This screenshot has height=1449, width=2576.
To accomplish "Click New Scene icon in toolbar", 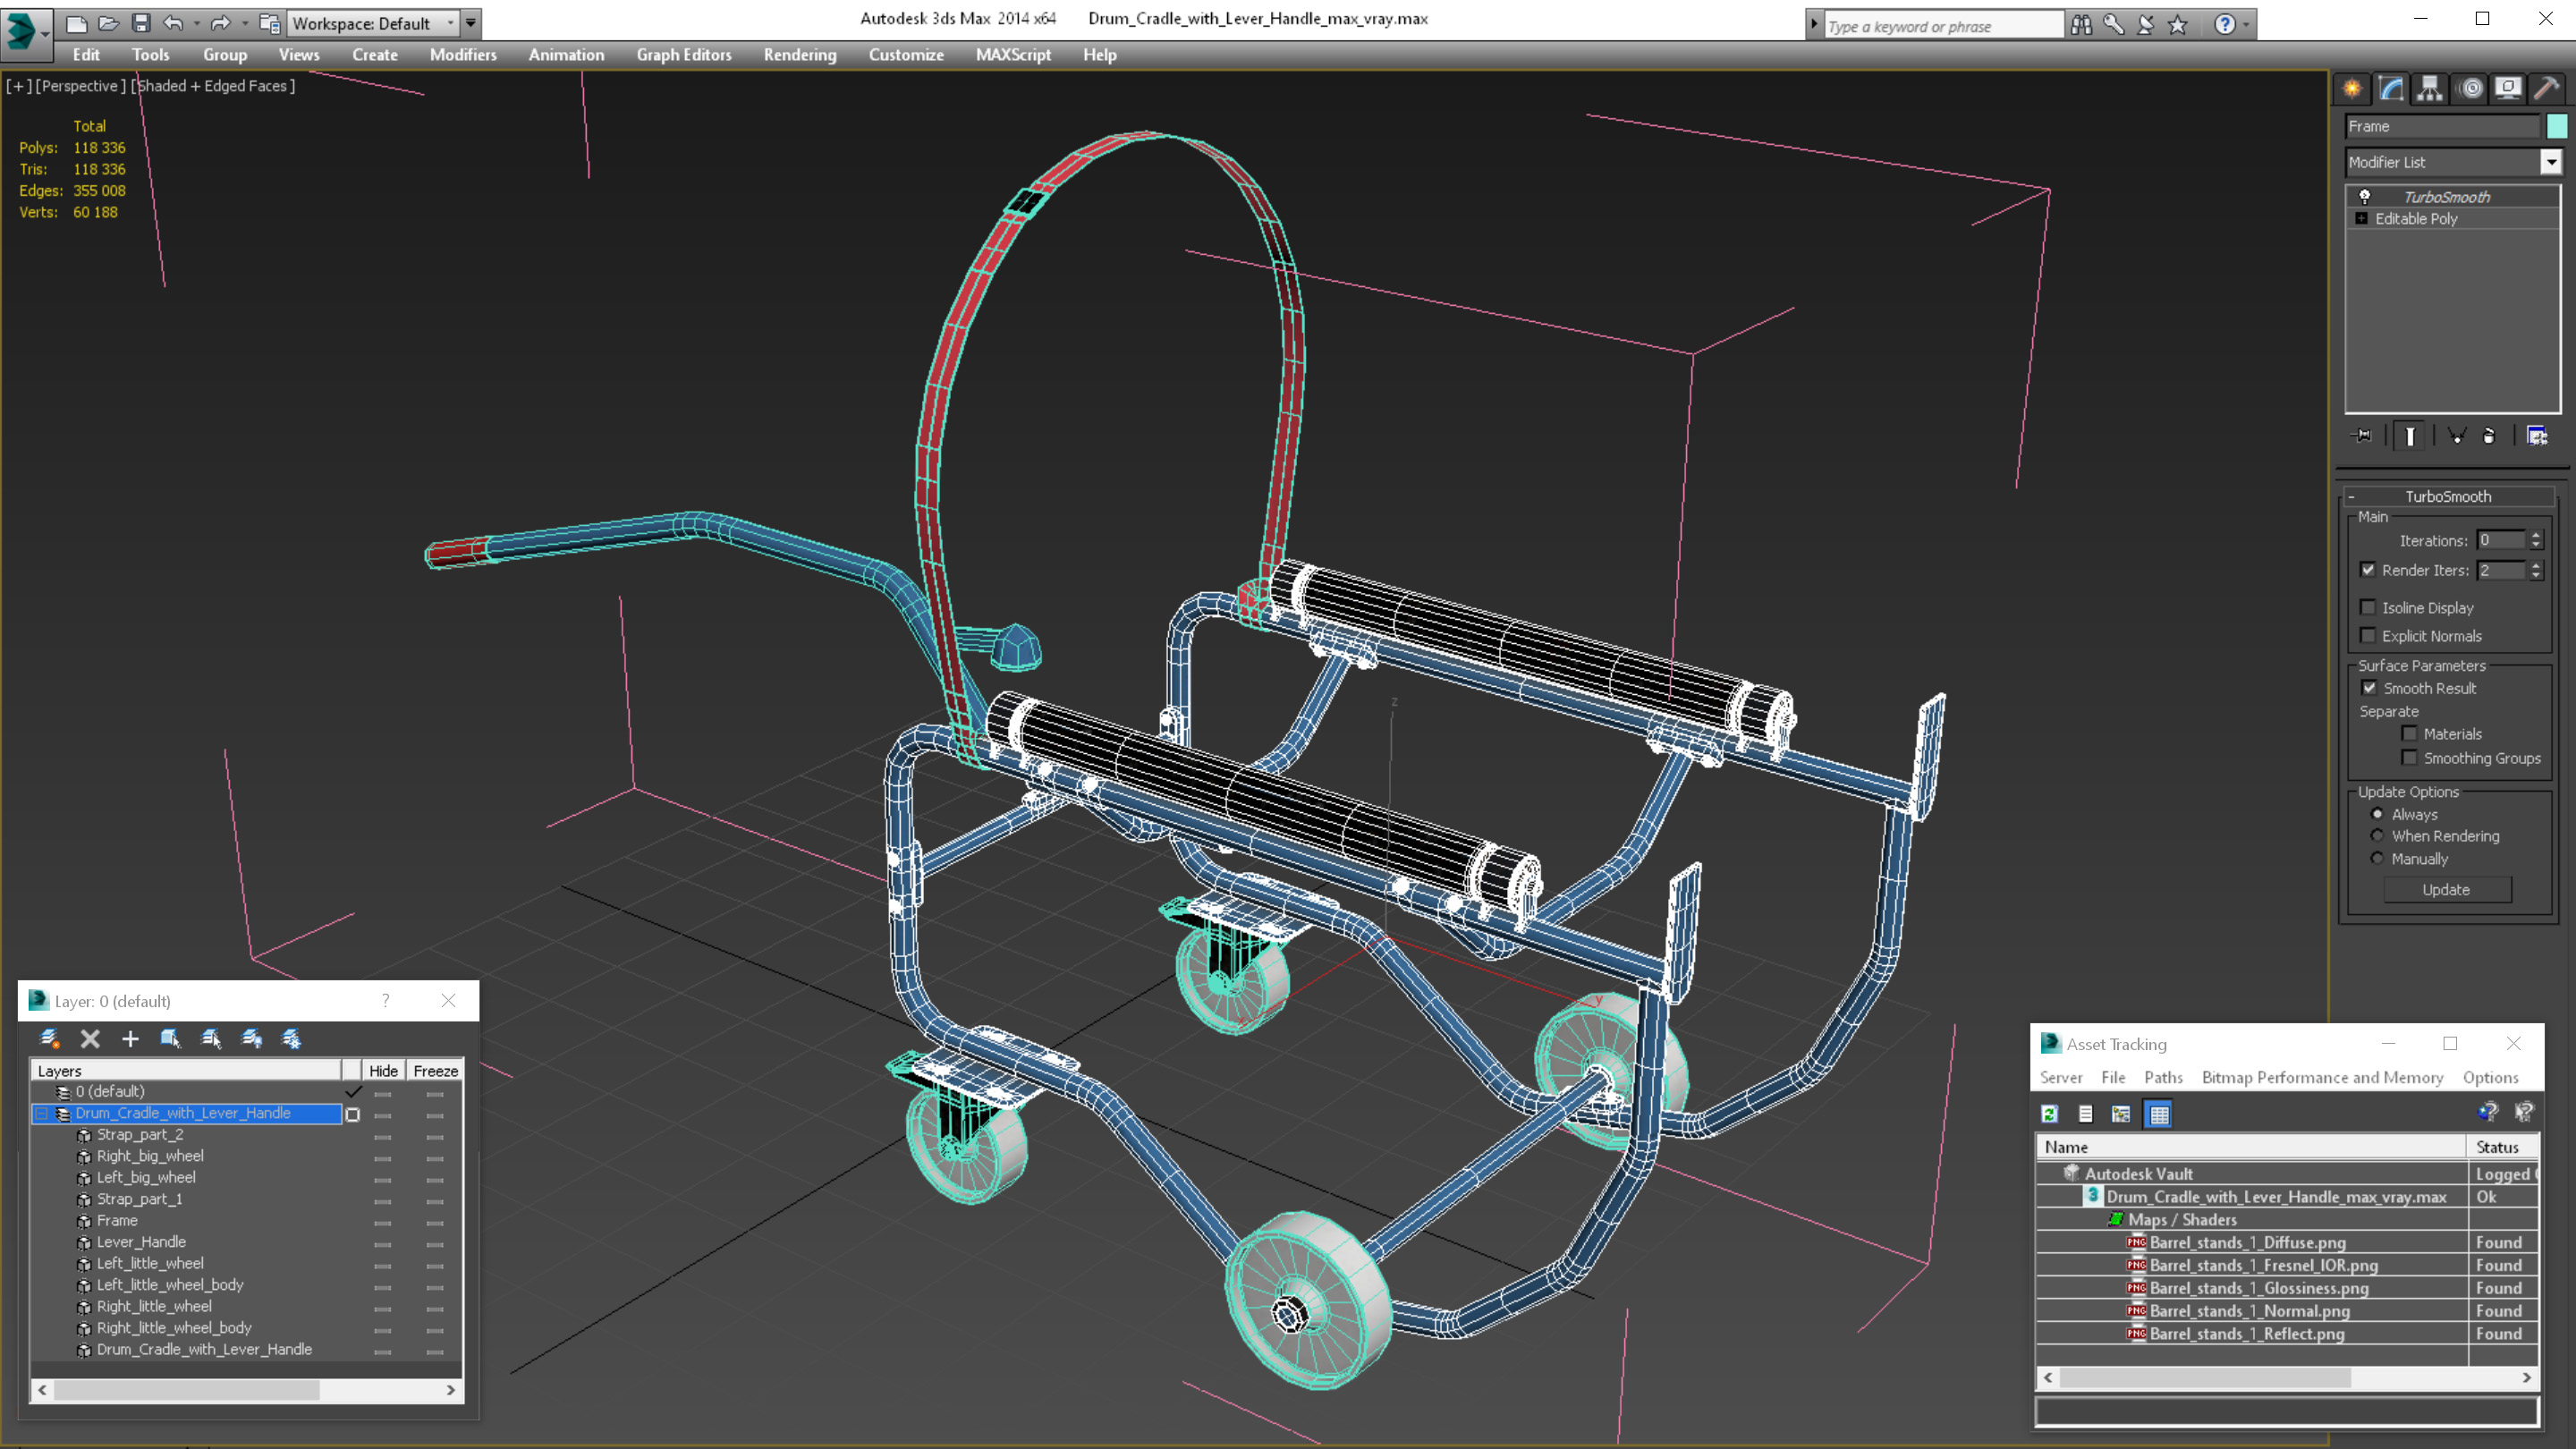I will [x=76, y=23].
